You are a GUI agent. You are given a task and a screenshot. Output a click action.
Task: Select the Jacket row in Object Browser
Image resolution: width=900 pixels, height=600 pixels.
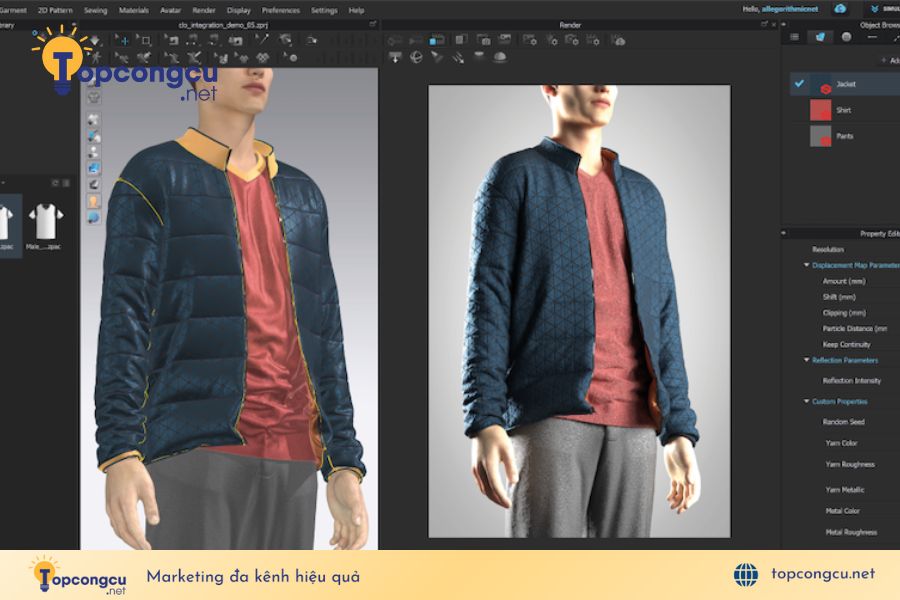[845, 84]
